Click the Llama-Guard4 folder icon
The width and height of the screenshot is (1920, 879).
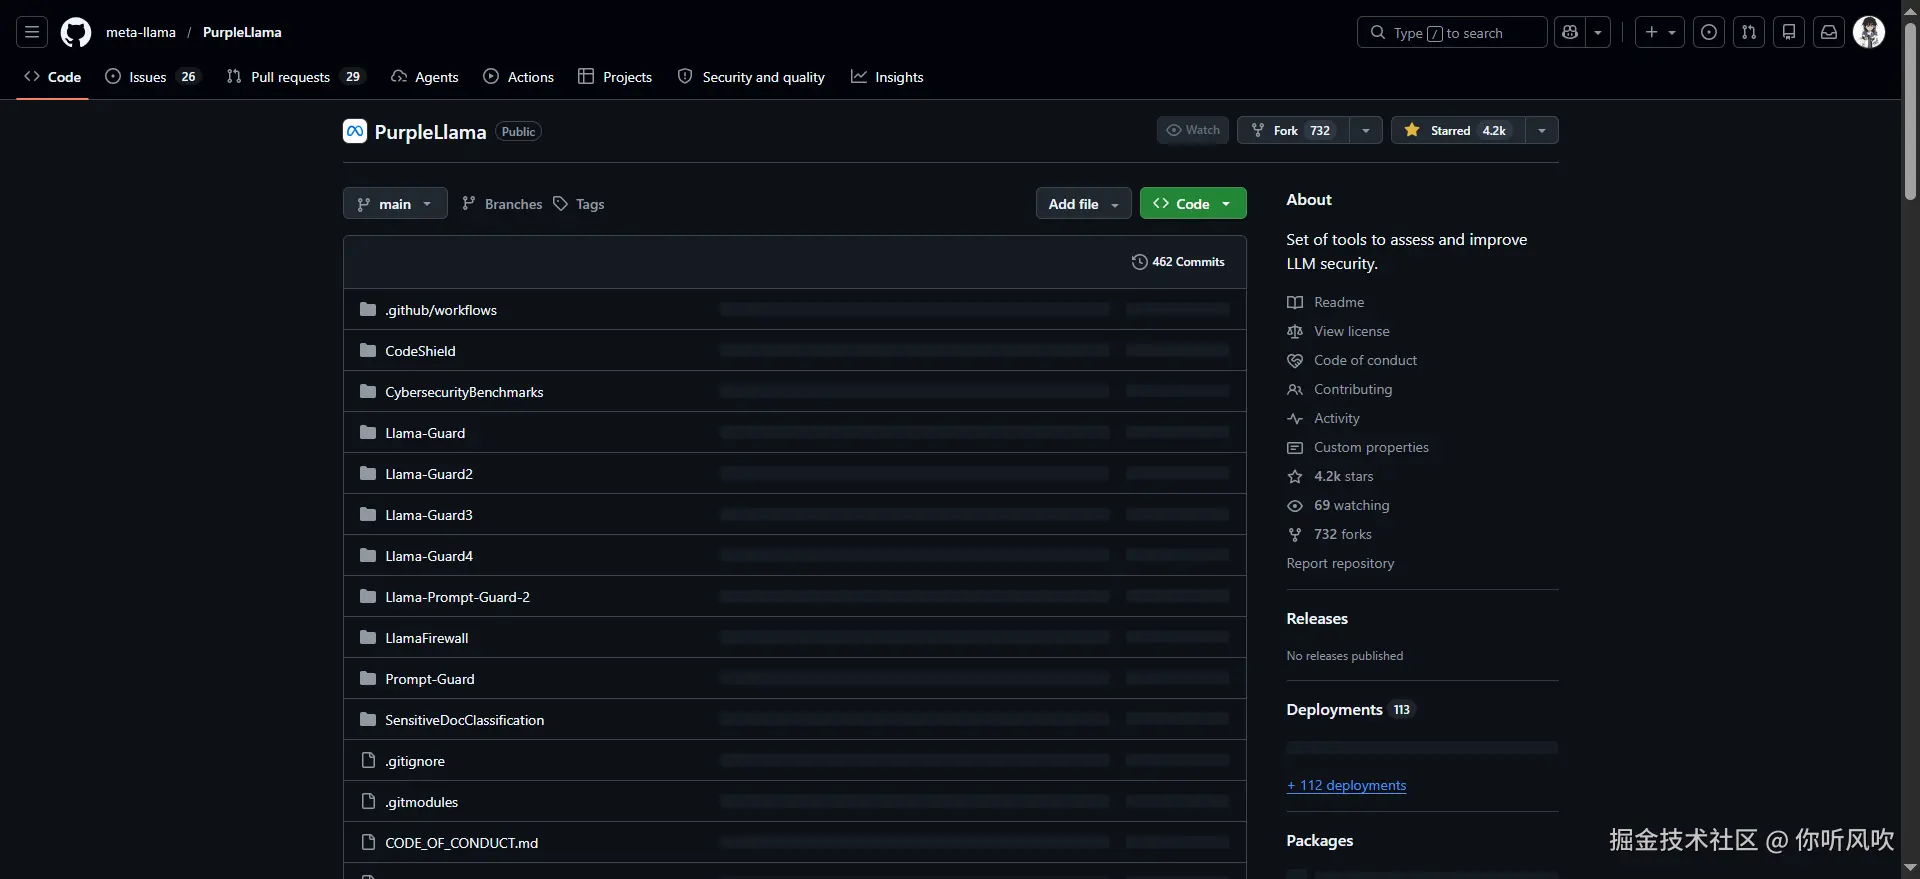[x=368, y=555]
